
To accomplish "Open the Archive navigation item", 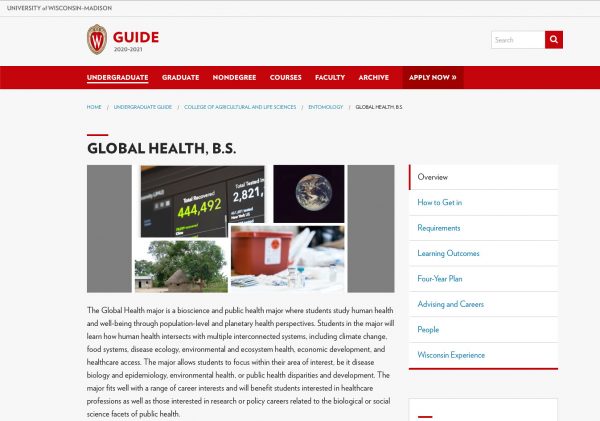I will pos(373,77).
